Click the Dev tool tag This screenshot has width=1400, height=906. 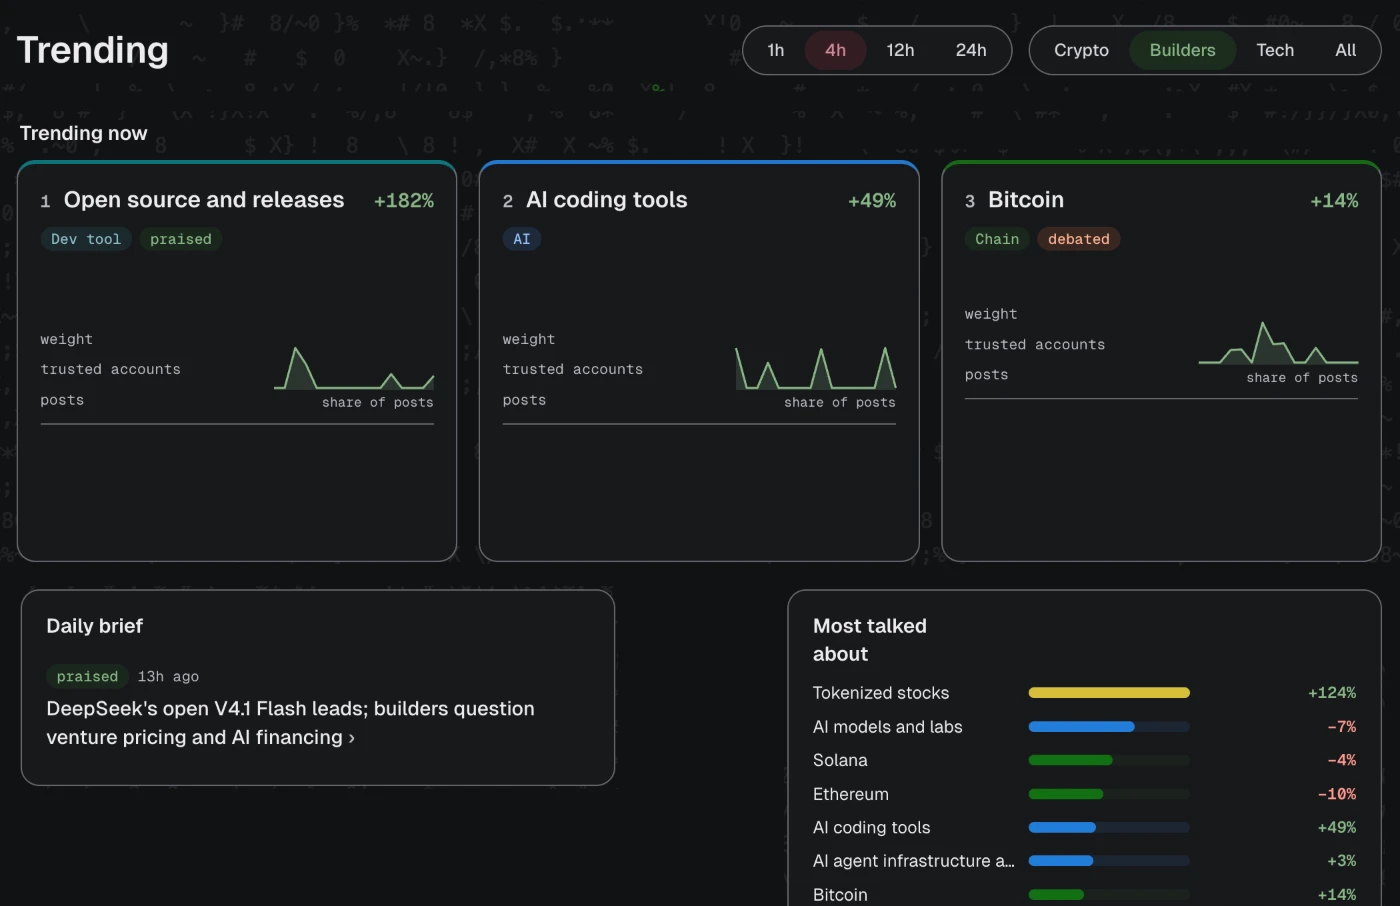coord(86,239)
